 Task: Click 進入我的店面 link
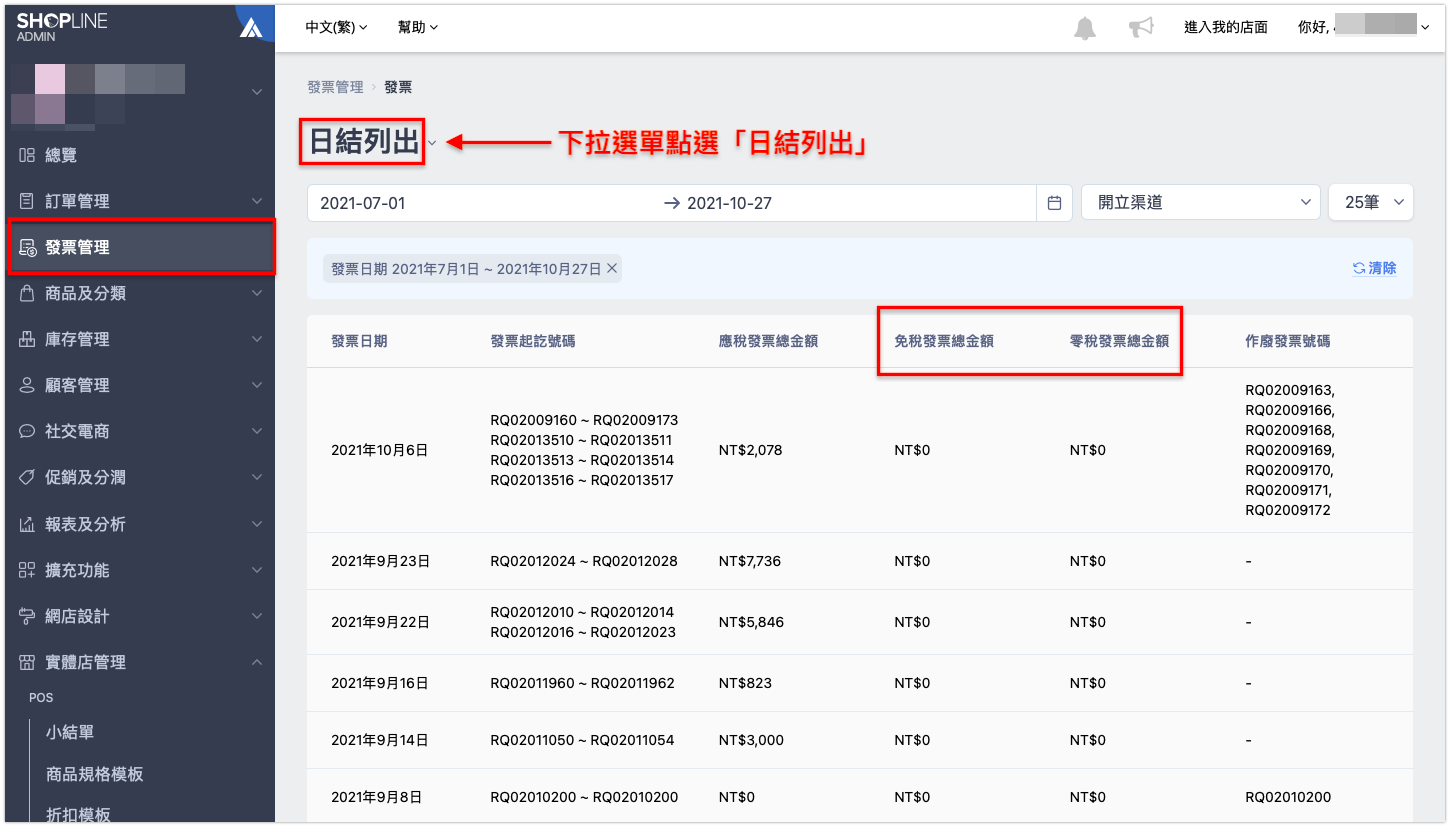pos(1226,27)
